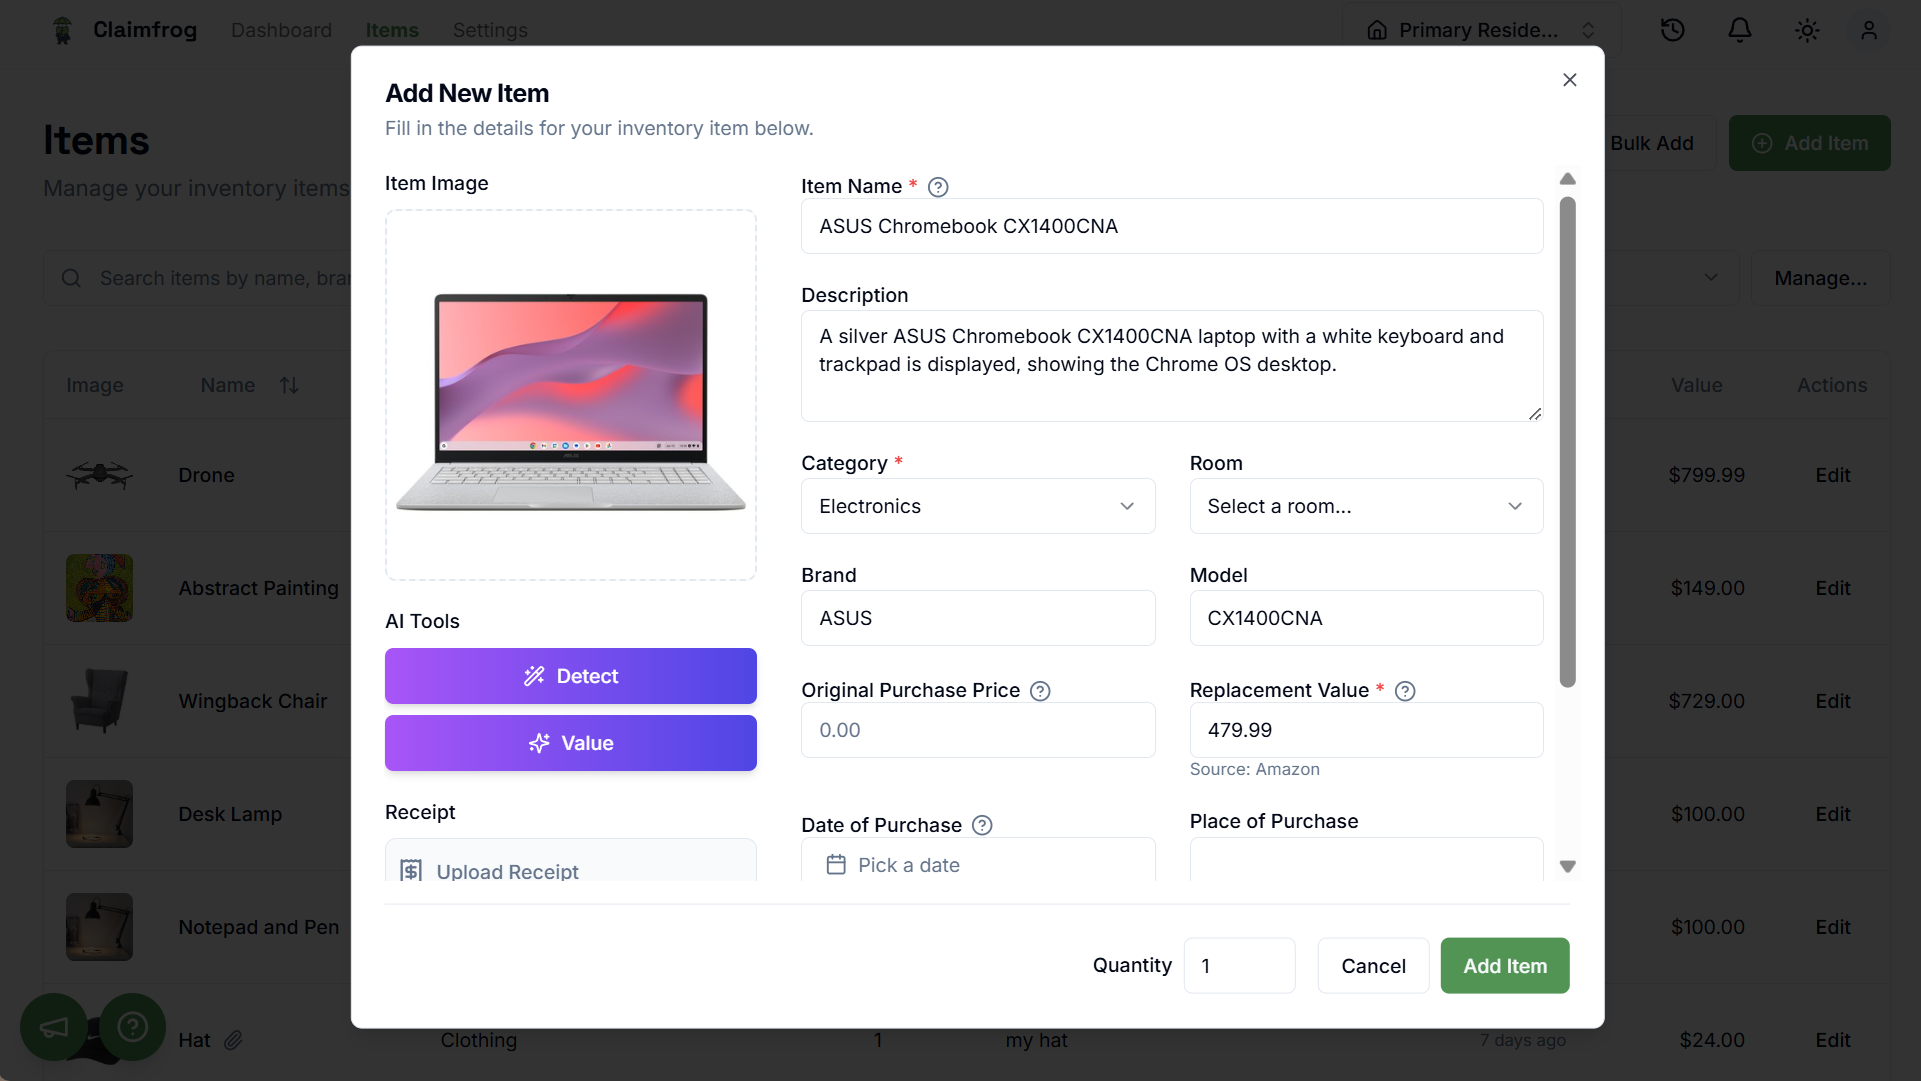
Task: Click the search magnifier icon
Action: 71,278
